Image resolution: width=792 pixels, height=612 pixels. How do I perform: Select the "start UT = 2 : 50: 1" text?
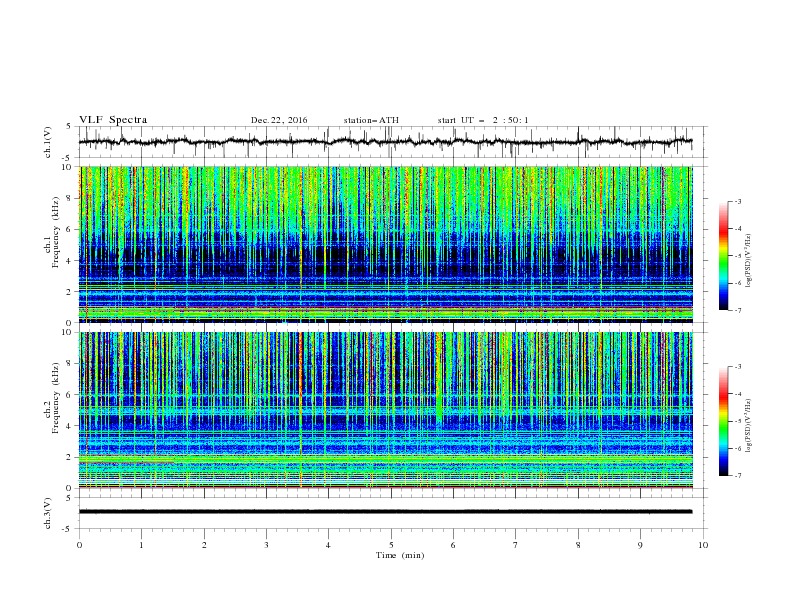[x=483, y=120]
